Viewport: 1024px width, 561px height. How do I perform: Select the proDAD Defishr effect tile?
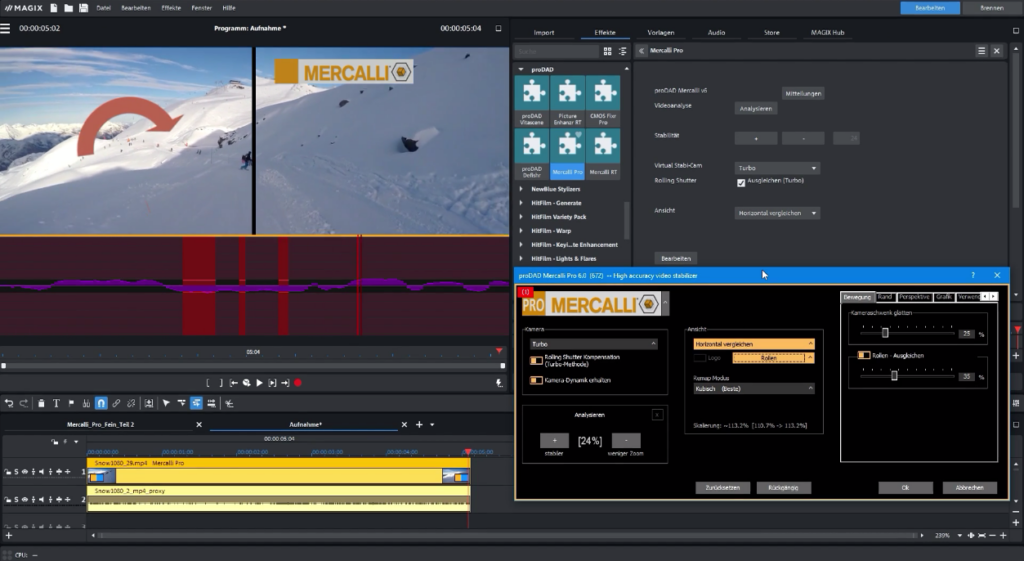tap(532, 154)
